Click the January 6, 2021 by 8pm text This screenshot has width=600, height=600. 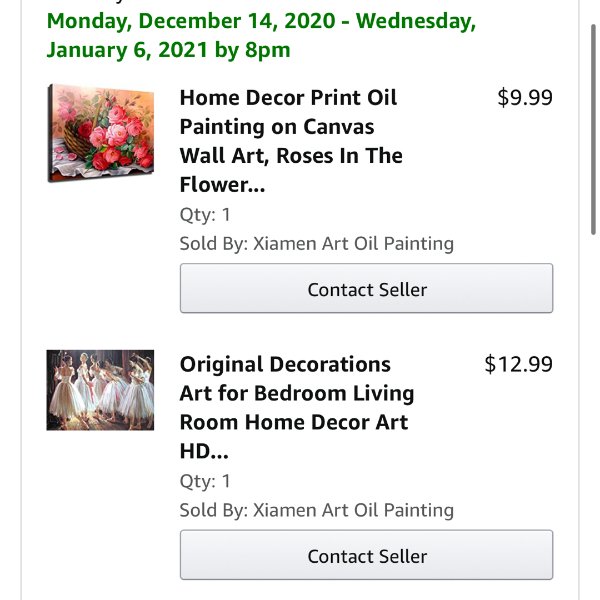[x=168, y=50]
